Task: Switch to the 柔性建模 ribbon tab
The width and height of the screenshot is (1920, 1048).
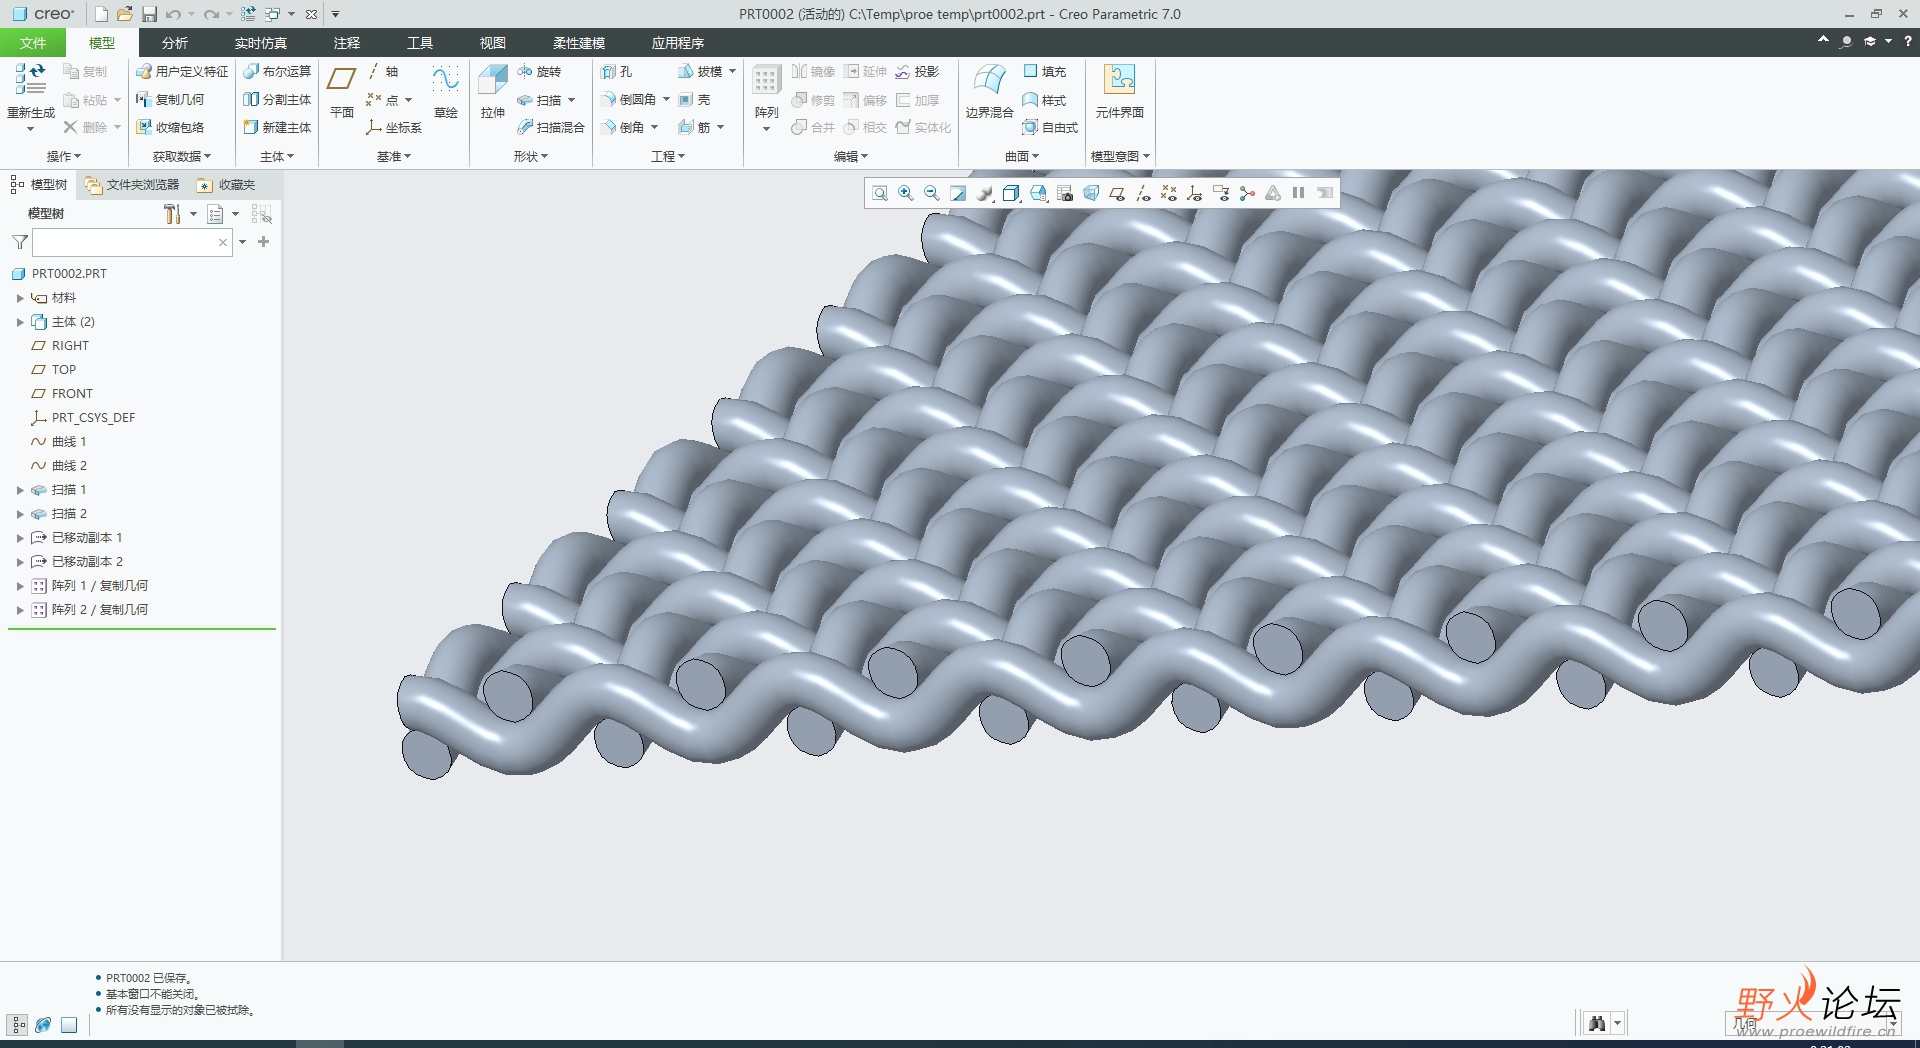Action: (579, 43)
